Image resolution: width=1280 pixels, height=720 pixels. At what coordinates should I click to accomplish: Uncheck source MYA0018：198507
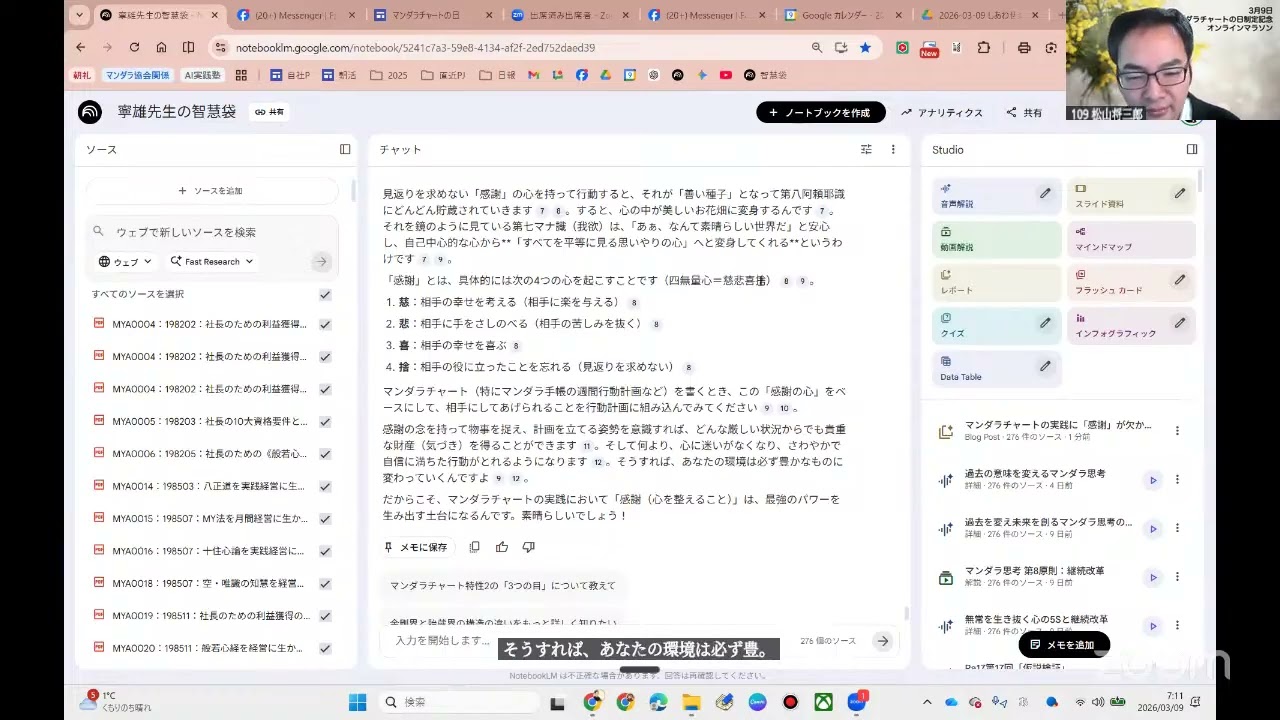coord(325,583)
